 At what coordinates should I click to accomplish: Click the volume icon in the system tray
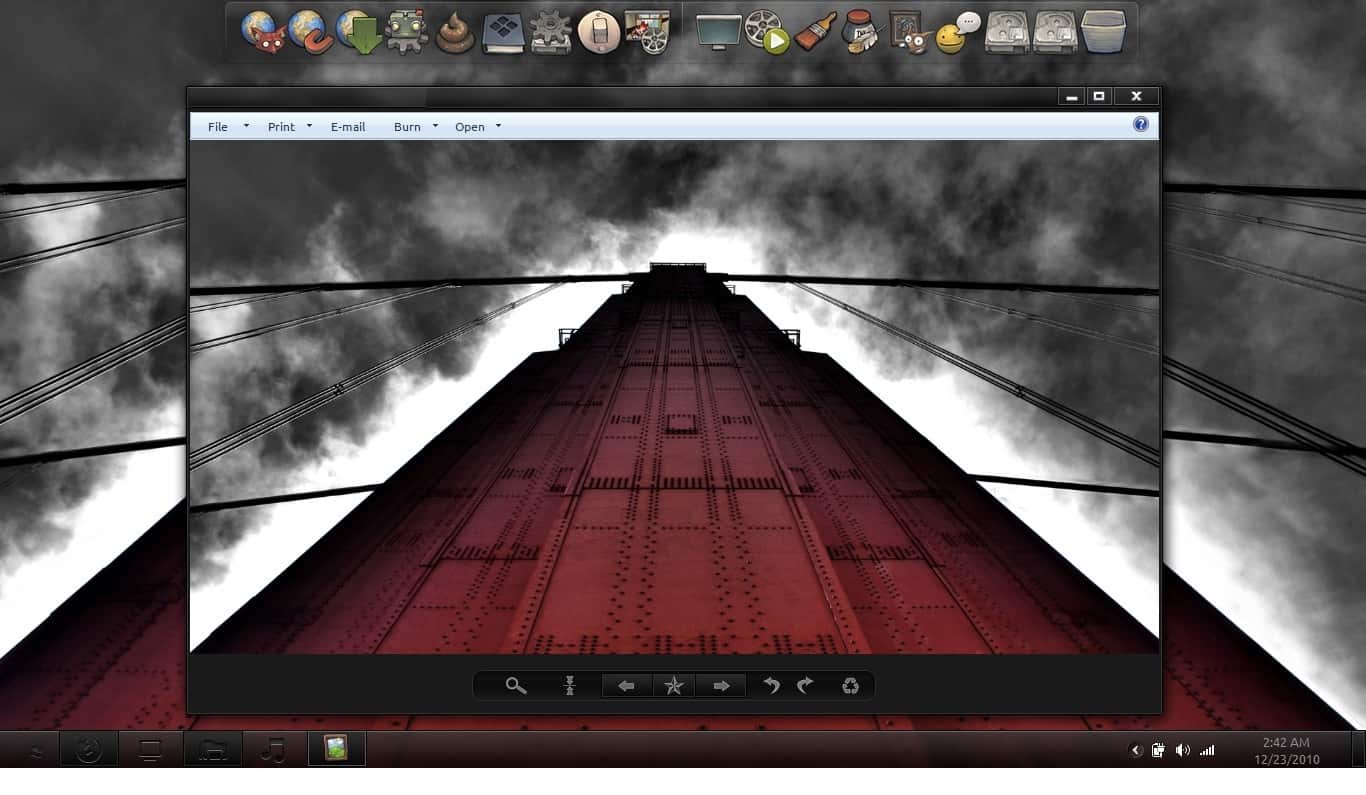[1182, 749]
